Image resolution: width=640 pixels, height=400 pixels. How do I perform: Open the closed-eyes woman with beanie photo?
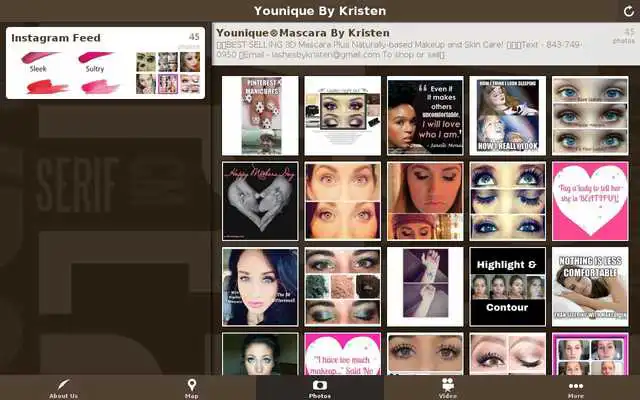coord(425,201)
